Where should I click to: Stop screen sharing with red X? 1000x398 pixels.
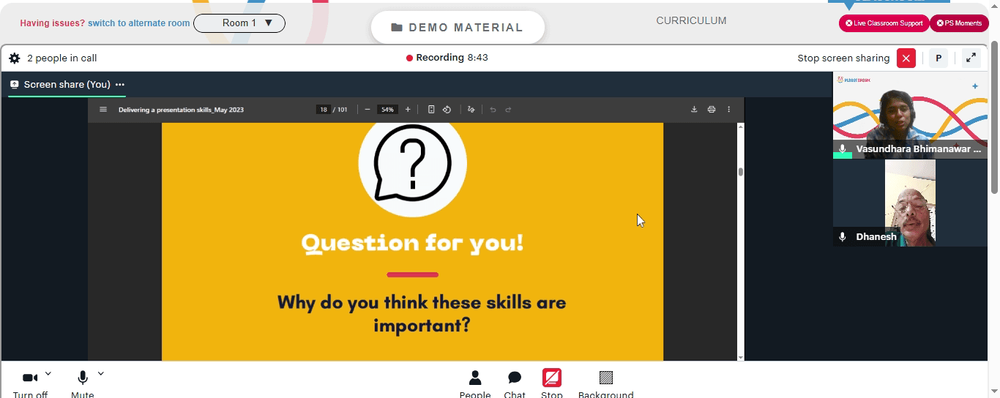coord(906,58)
